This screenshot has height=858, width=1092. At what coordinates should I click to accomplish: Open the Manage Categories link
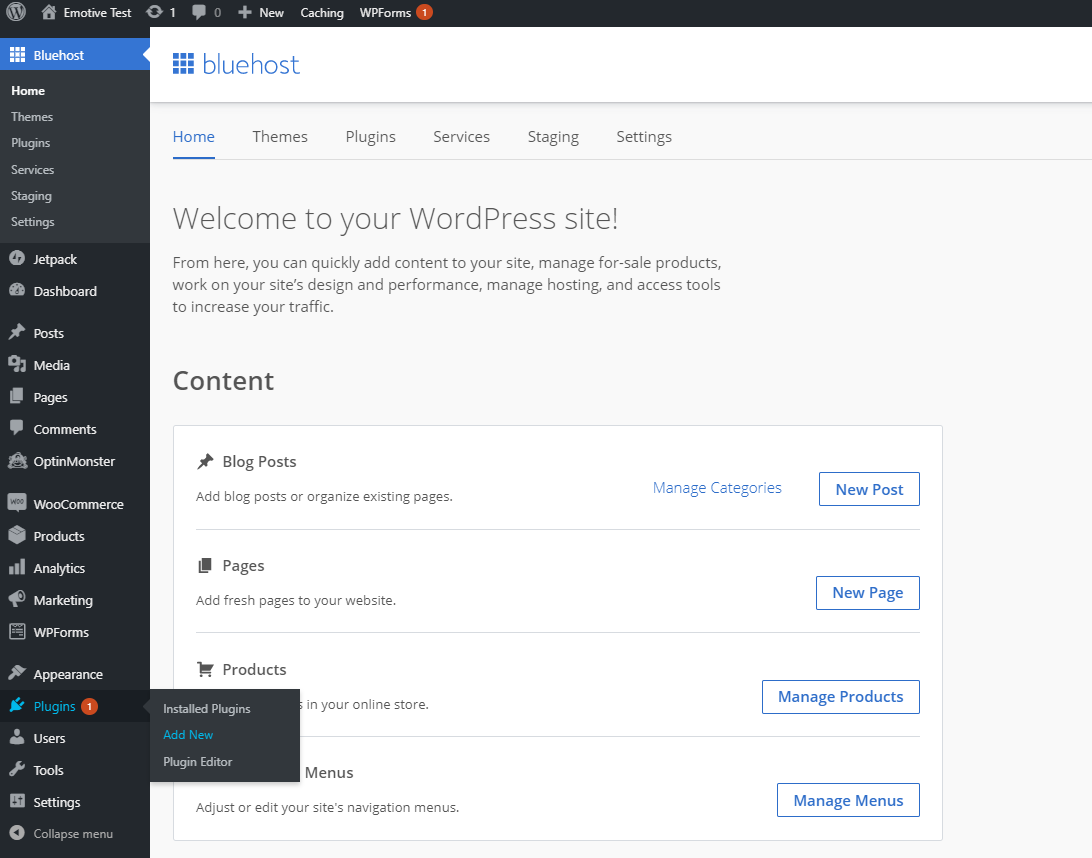[x=717, y=487]
